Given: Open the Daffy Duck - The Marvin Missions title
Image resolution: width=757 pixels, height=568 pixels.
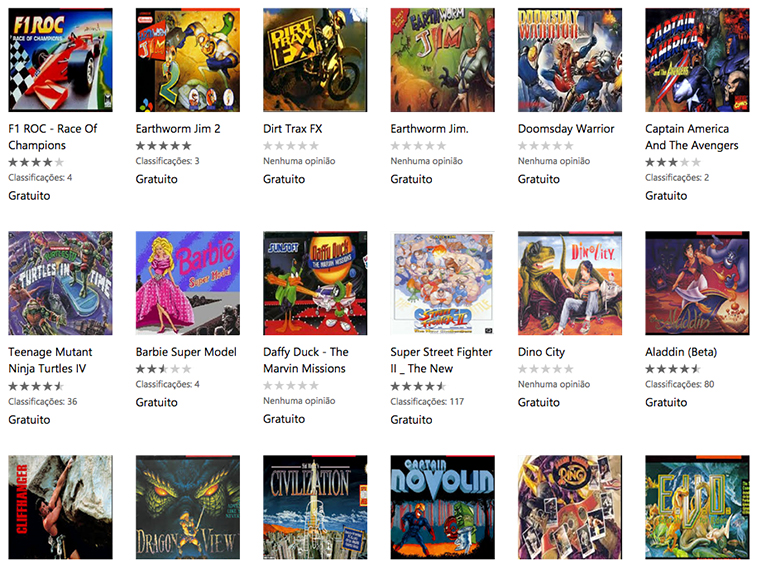Looking at the screenshot, I should click(306, 360).
